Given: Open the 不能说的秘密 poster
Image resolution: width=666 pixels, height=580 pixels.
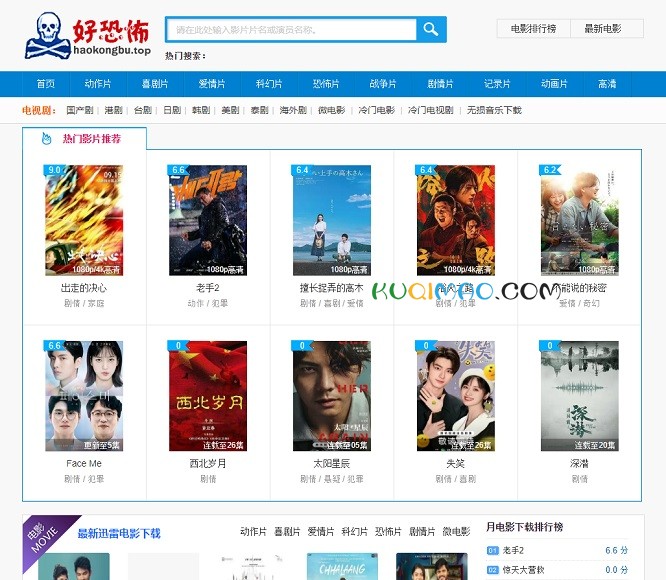Looking at the screenshot, I should point(580,220).
